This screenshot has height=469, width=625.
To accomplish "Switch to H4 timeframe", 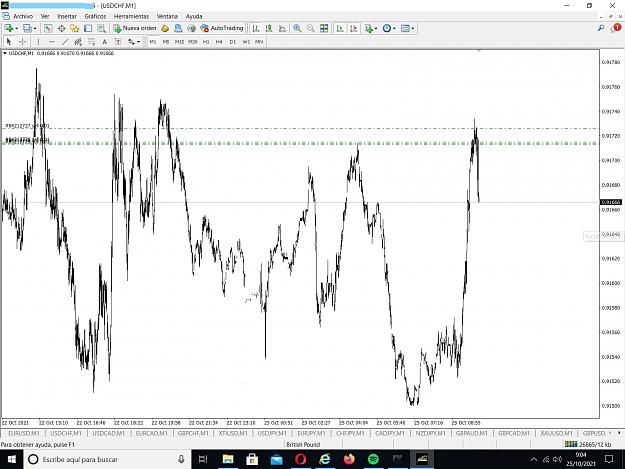I will [219, 41].
